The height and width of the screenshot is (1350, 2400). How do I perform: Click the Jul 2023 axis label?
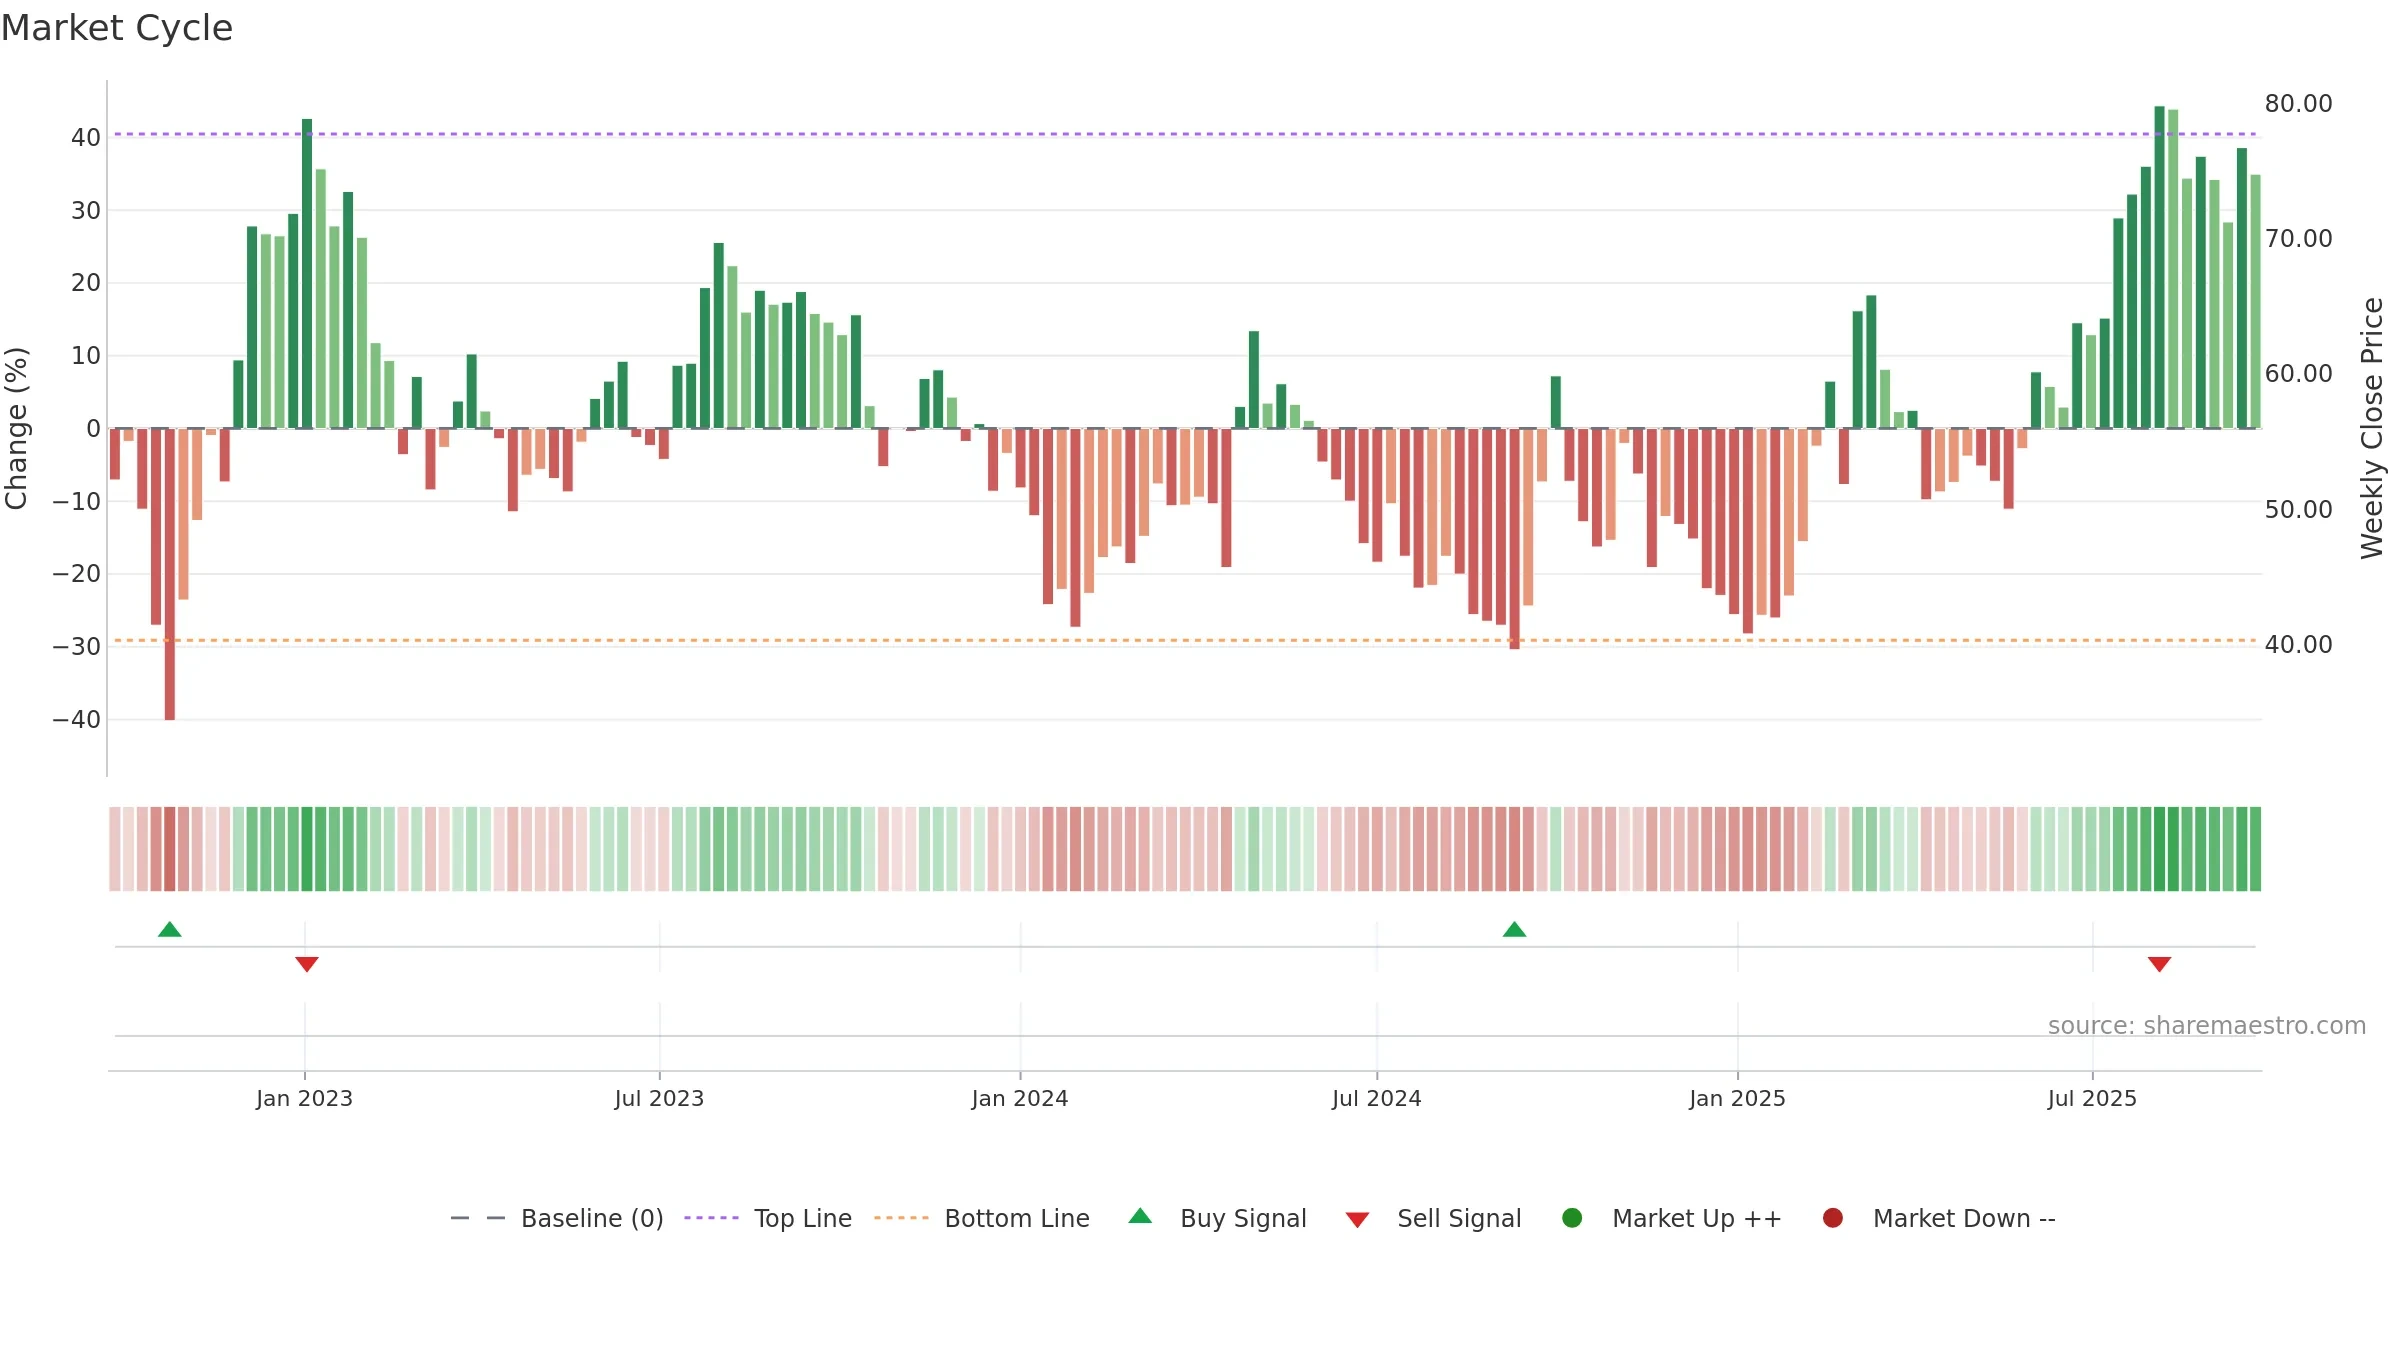(x=659, y=1099)
